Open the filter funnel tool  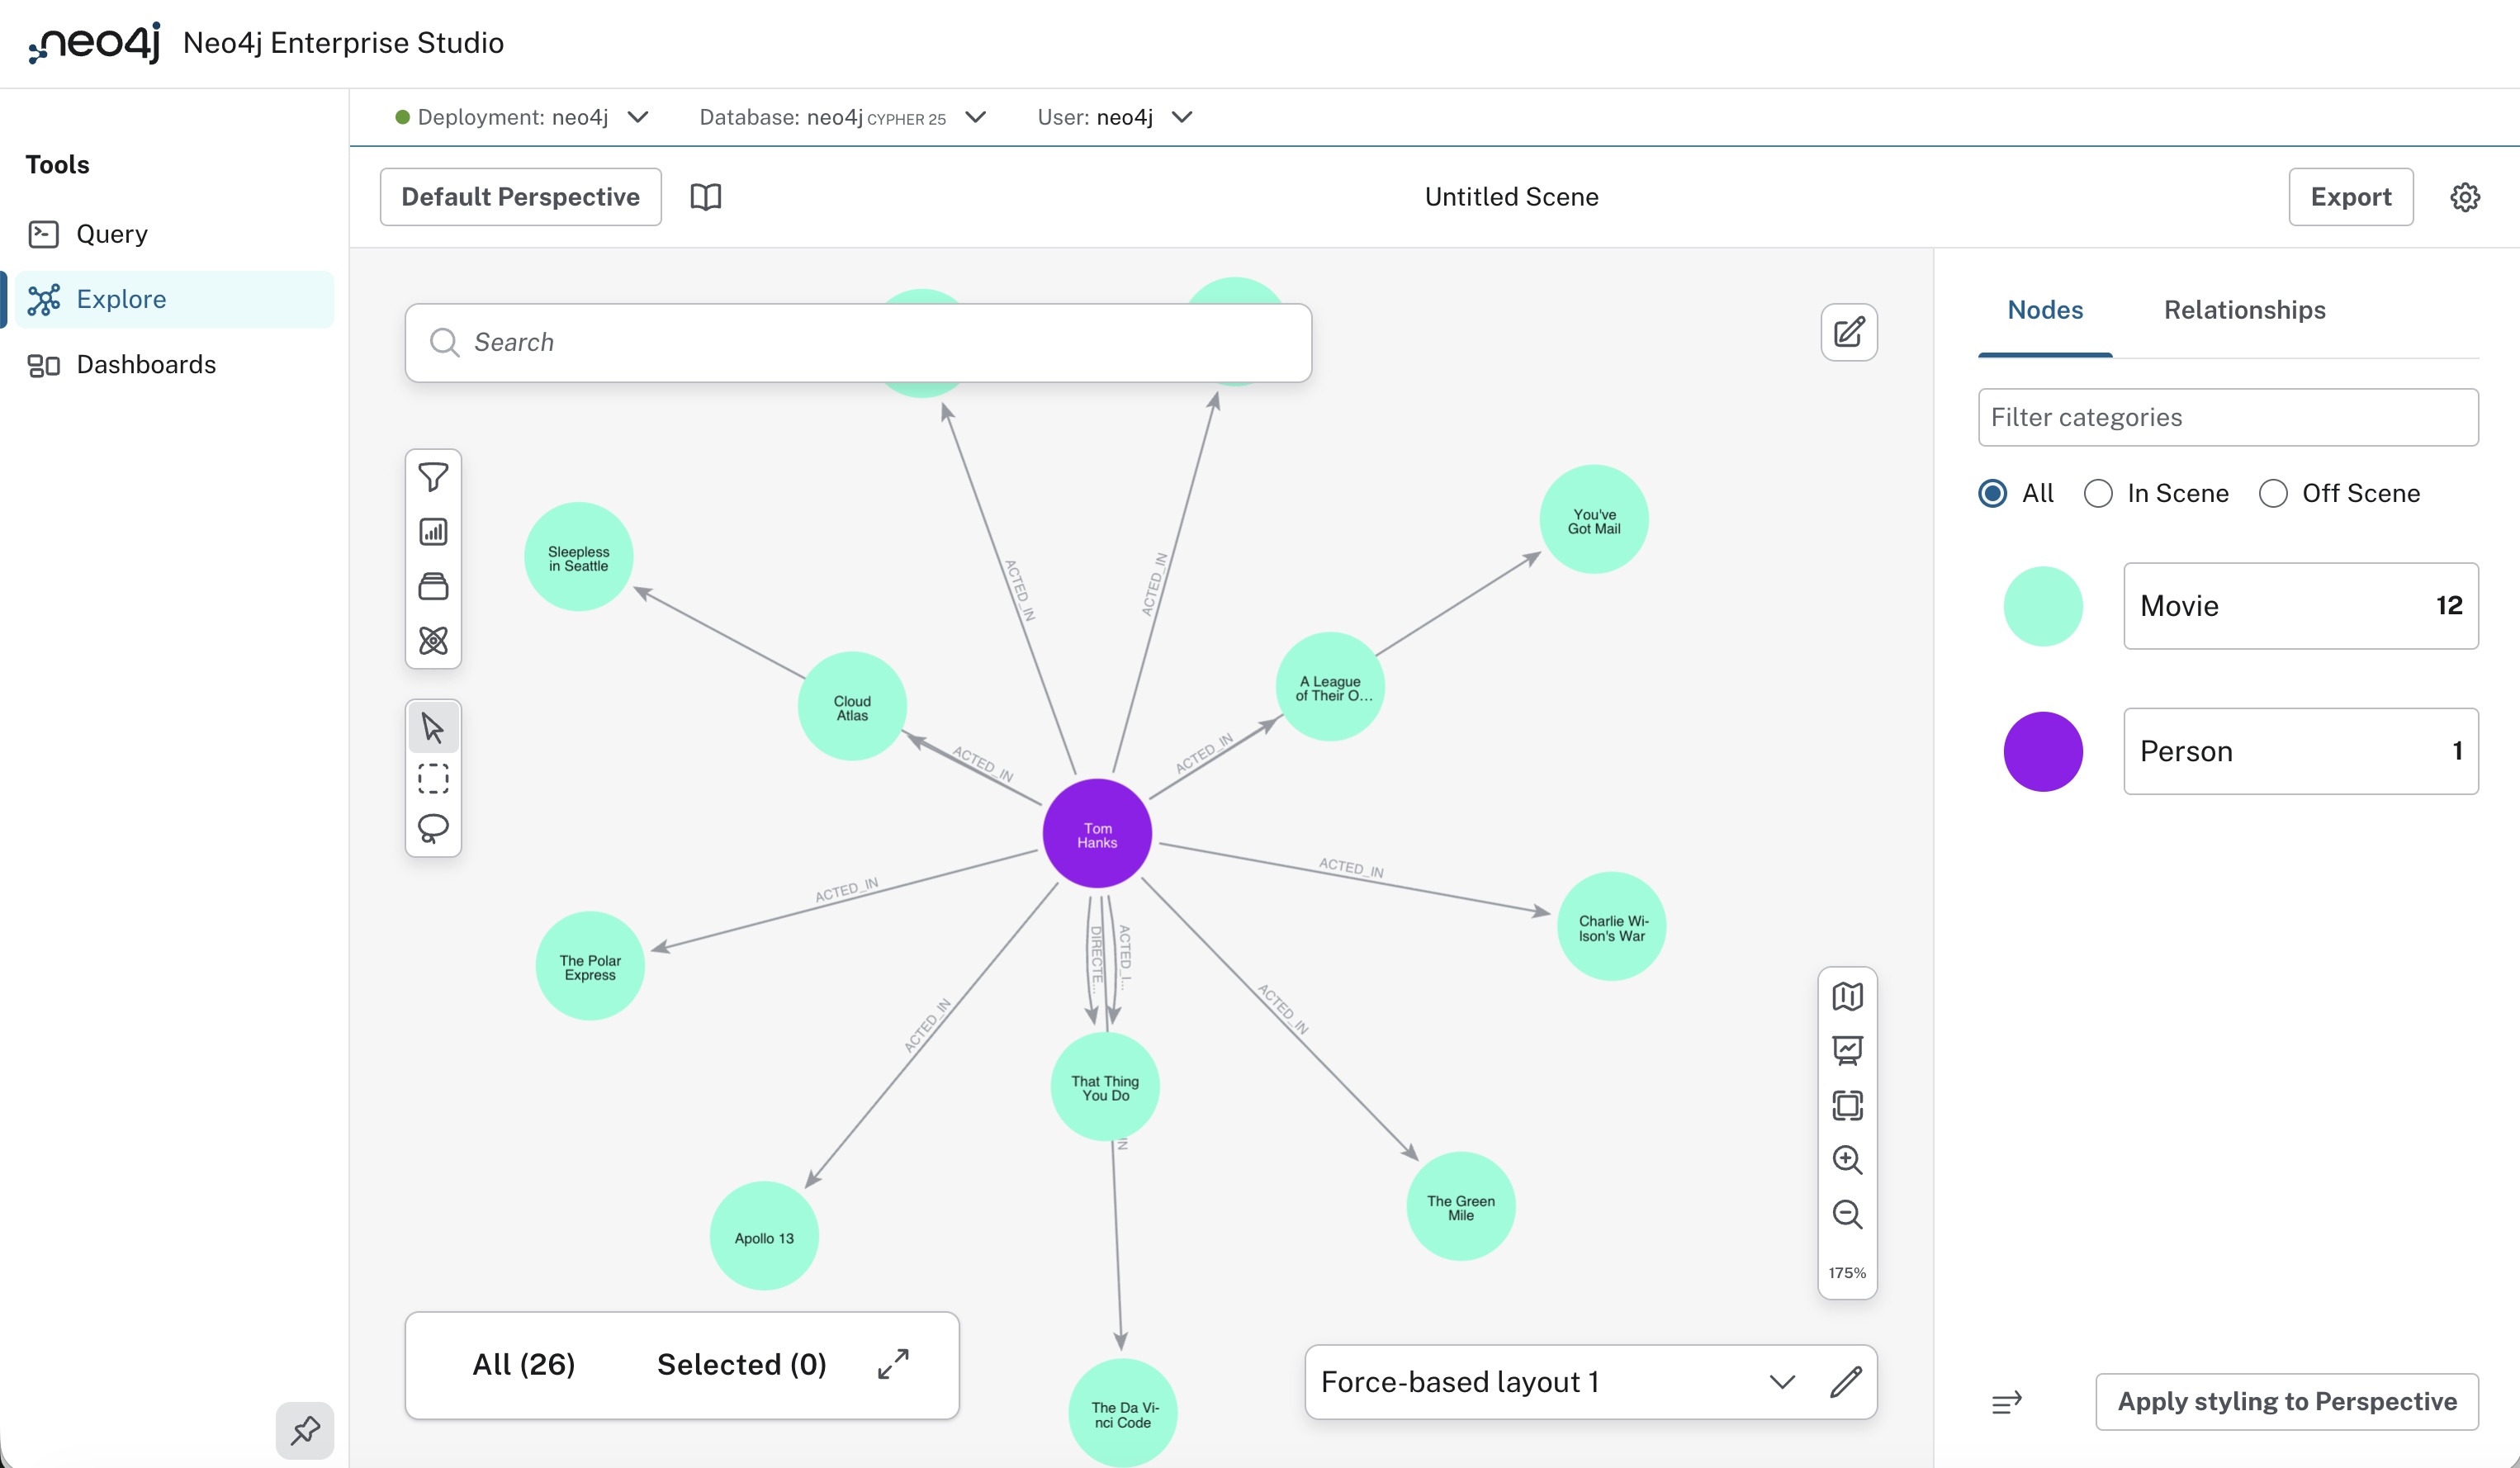click(x=433, y=477)
